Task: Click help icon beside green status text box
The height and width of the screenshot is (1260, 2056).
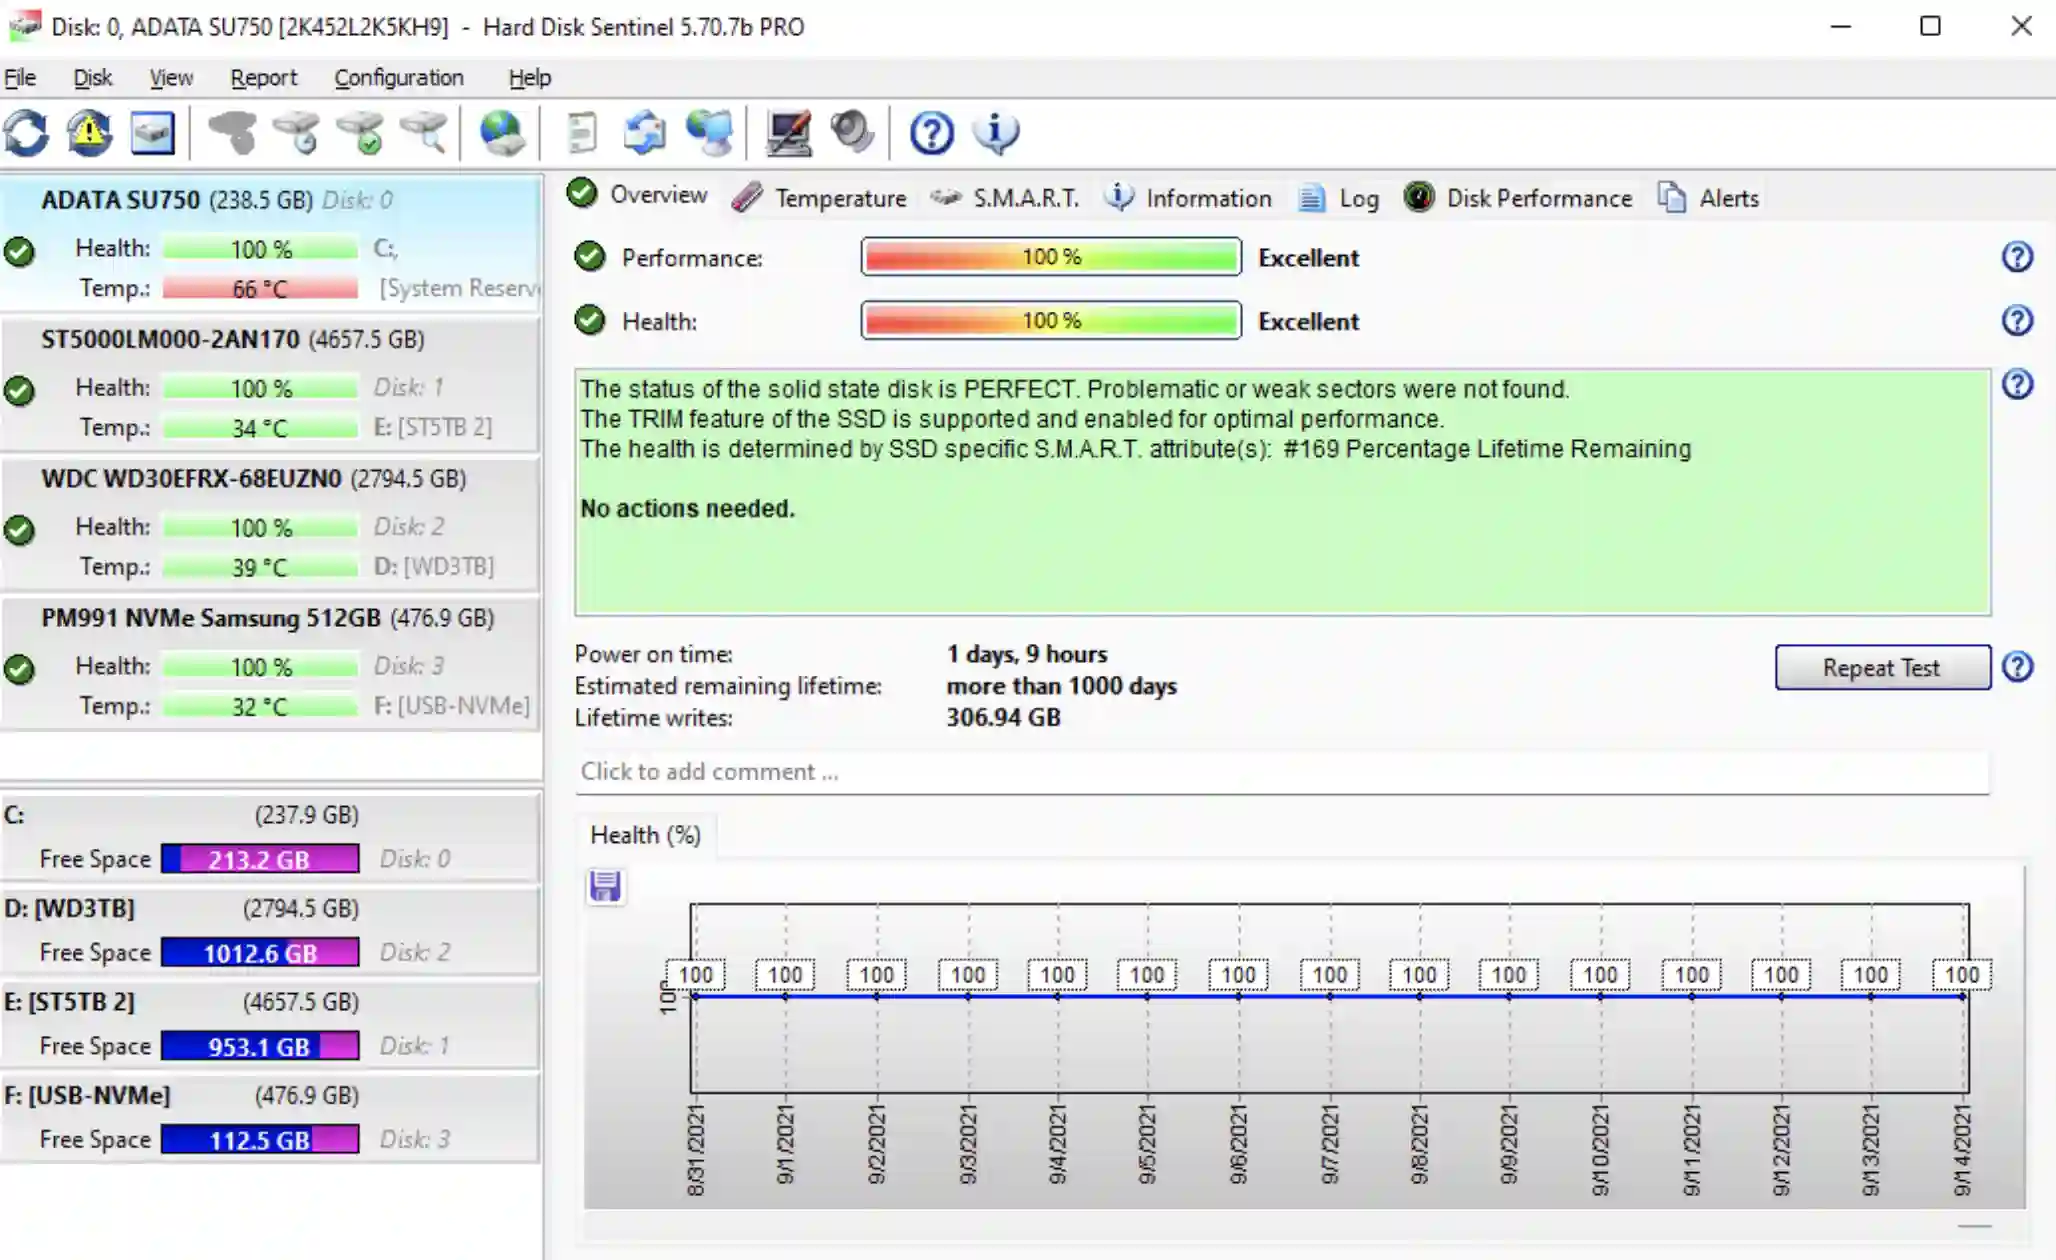Action: [2017, 384]
